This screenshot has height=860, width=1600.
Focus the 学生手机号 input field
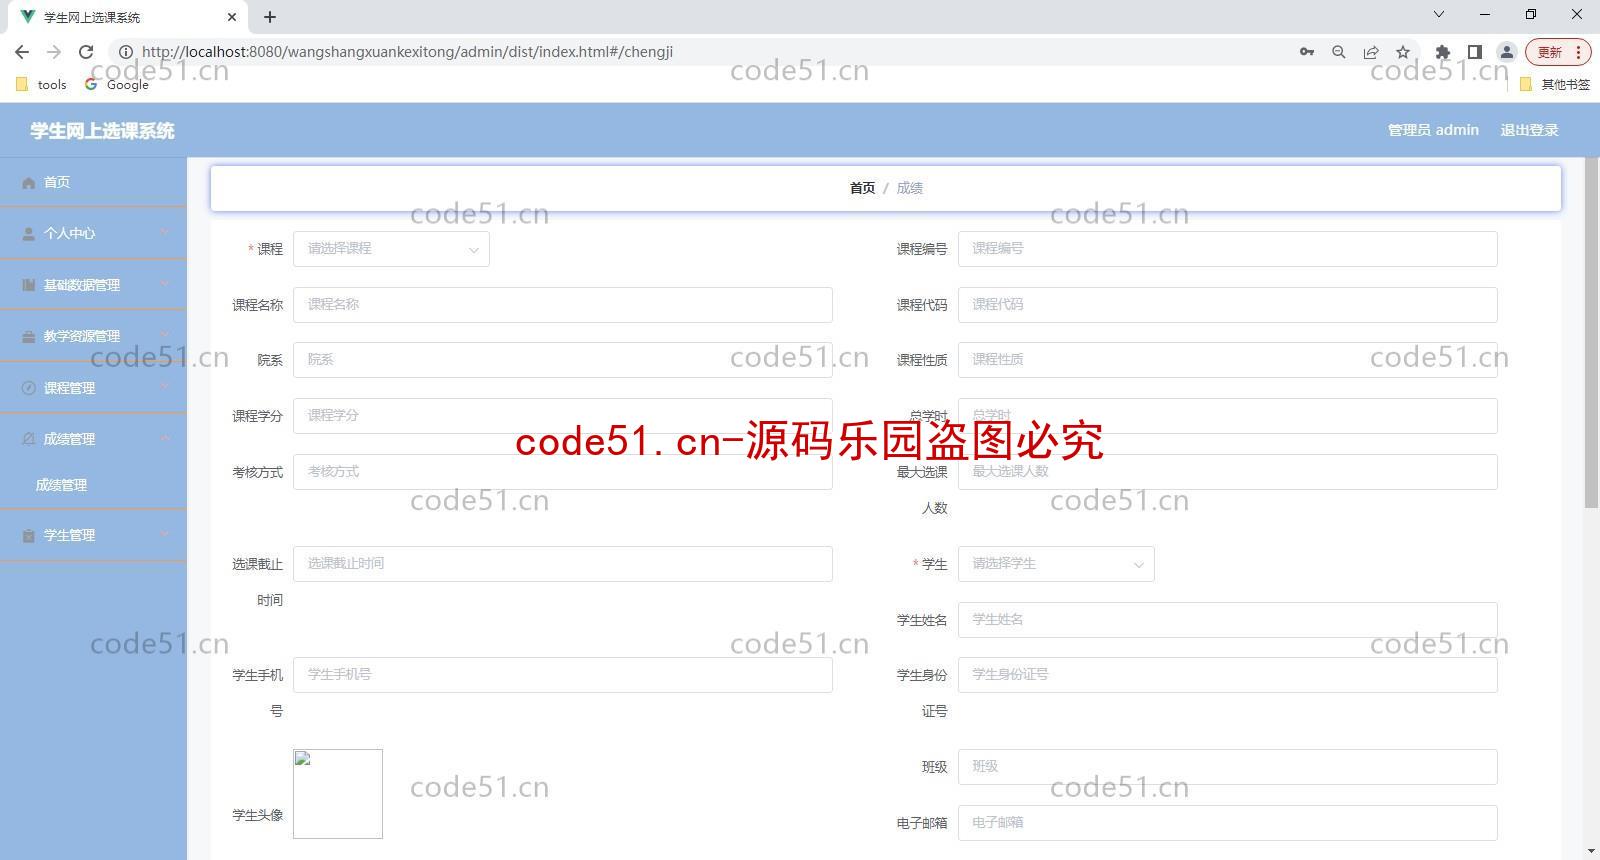562,675
